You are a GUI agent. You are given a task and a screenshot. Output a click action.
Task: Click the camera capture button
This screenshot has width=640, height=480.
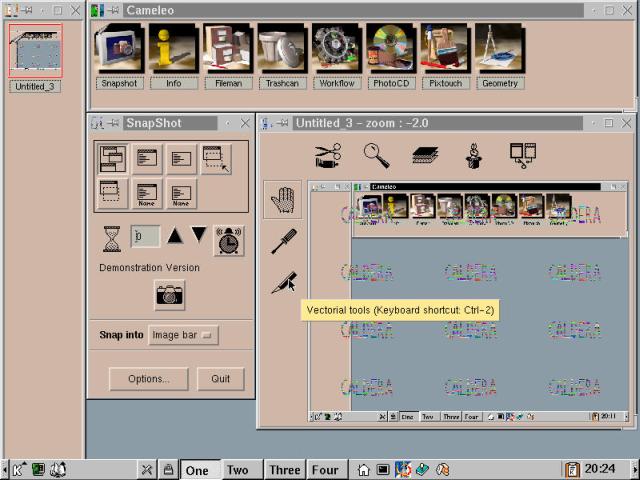click(169, 294)
